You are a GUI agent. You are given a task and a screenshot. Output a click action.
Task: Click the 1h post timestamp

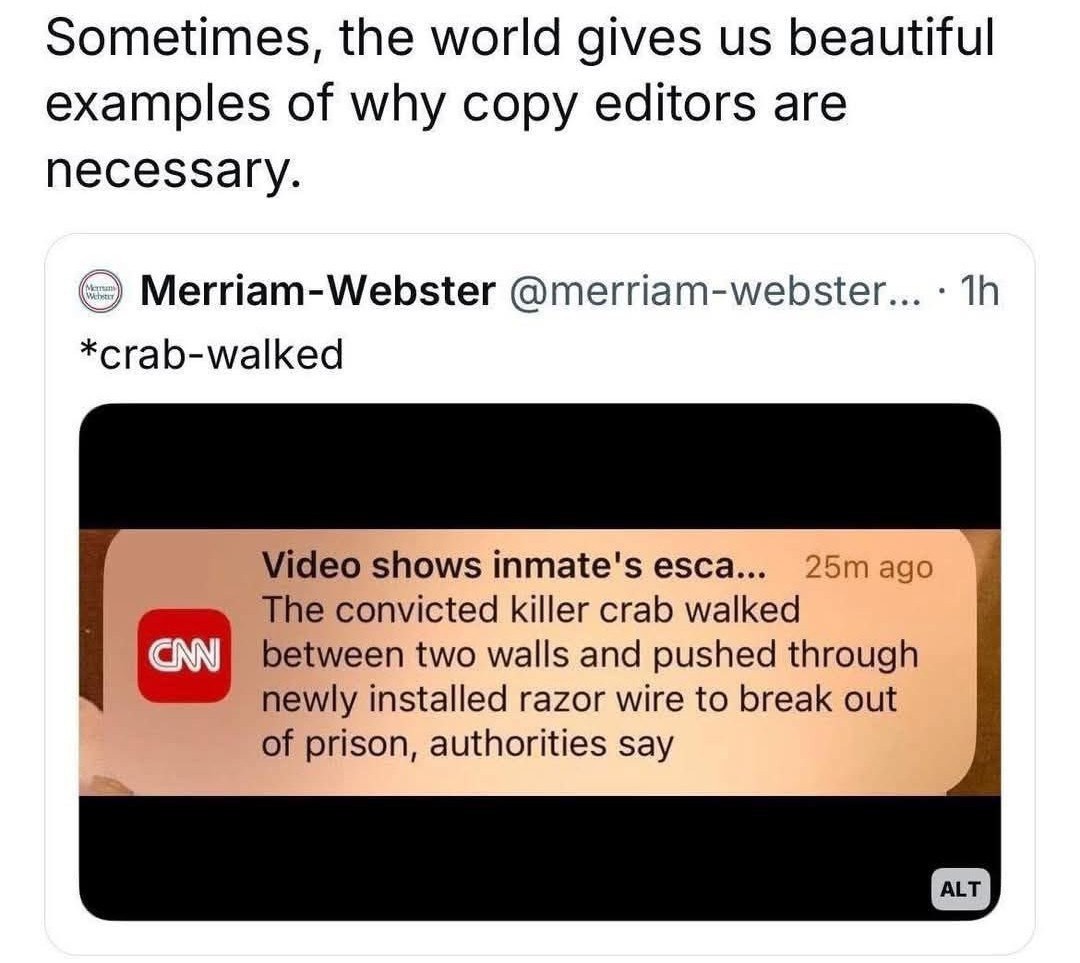coord(977,291)
